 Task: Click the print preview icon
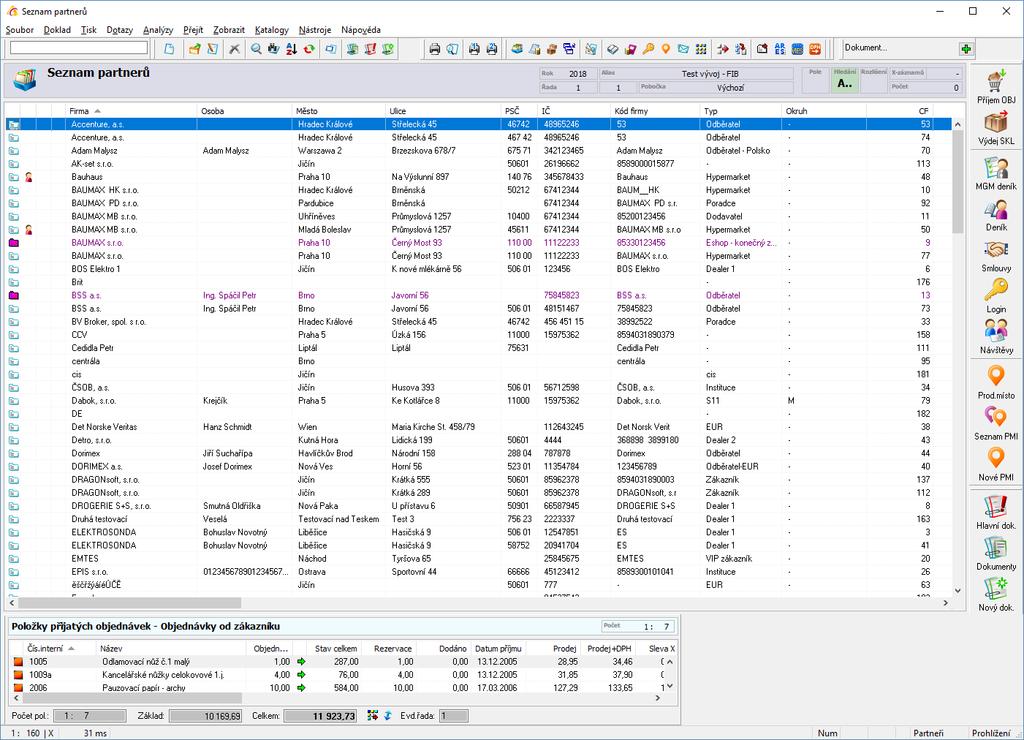(x=452, y=49)
